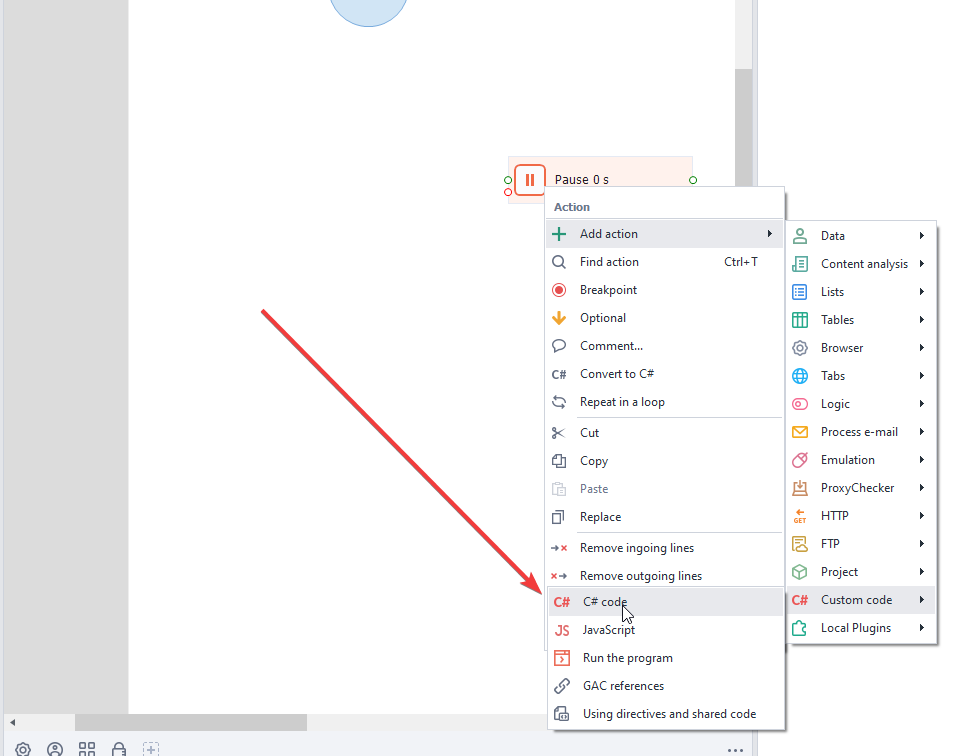Click the Process e-mail envelope icon
This screenshot has height=756, width=962.
pos(799,432)
